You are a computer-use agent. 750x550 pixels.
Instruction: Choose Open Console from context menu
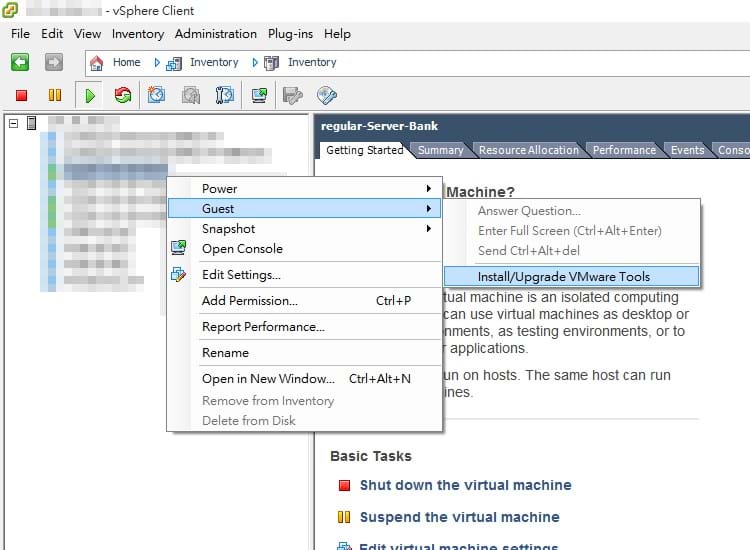pyautogui.click(x=304, y=249)
